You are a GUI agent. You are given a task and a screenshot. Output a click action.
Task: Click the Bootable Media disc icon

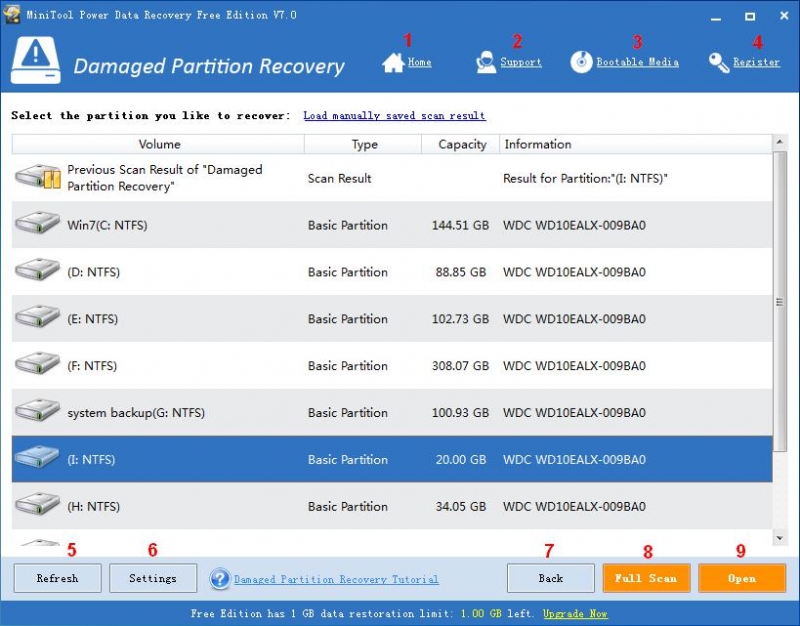tap(581, 62)
